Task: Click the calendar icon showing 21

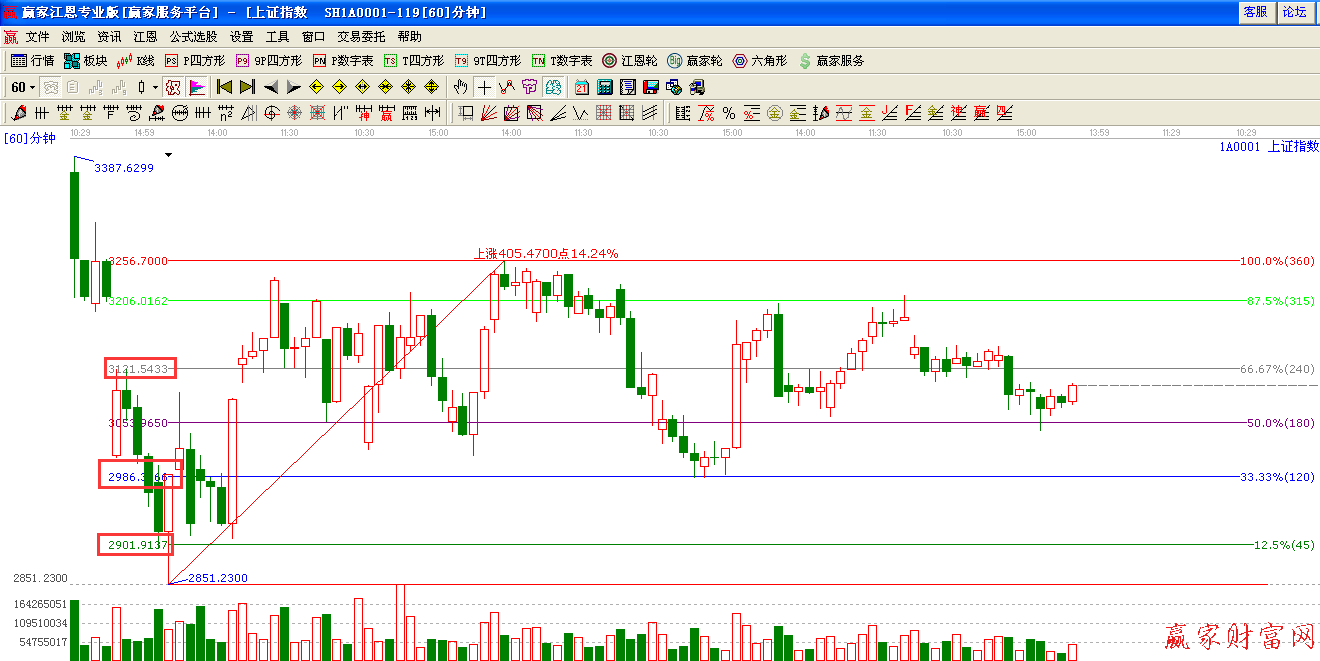Action: coord(581,87)
